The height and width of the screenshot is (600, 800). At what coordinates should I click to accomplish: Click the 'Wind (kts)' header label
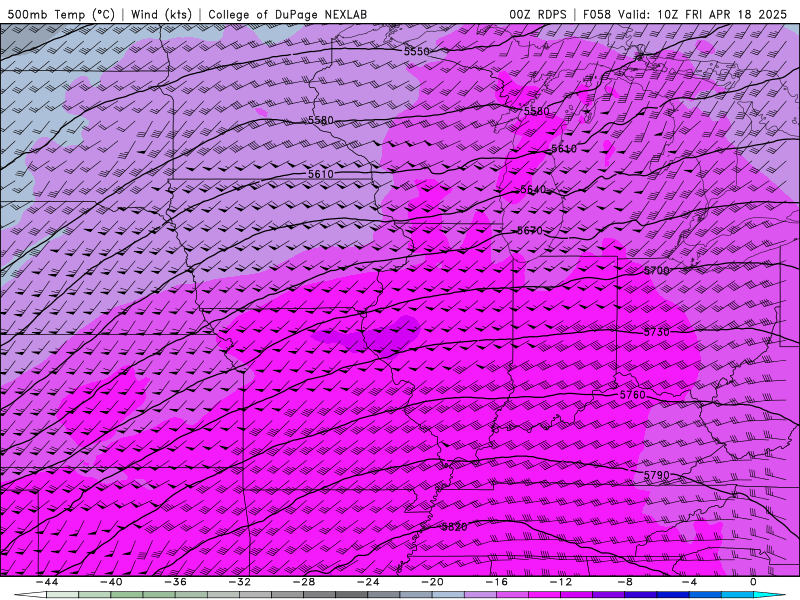(x=161, y=14)
